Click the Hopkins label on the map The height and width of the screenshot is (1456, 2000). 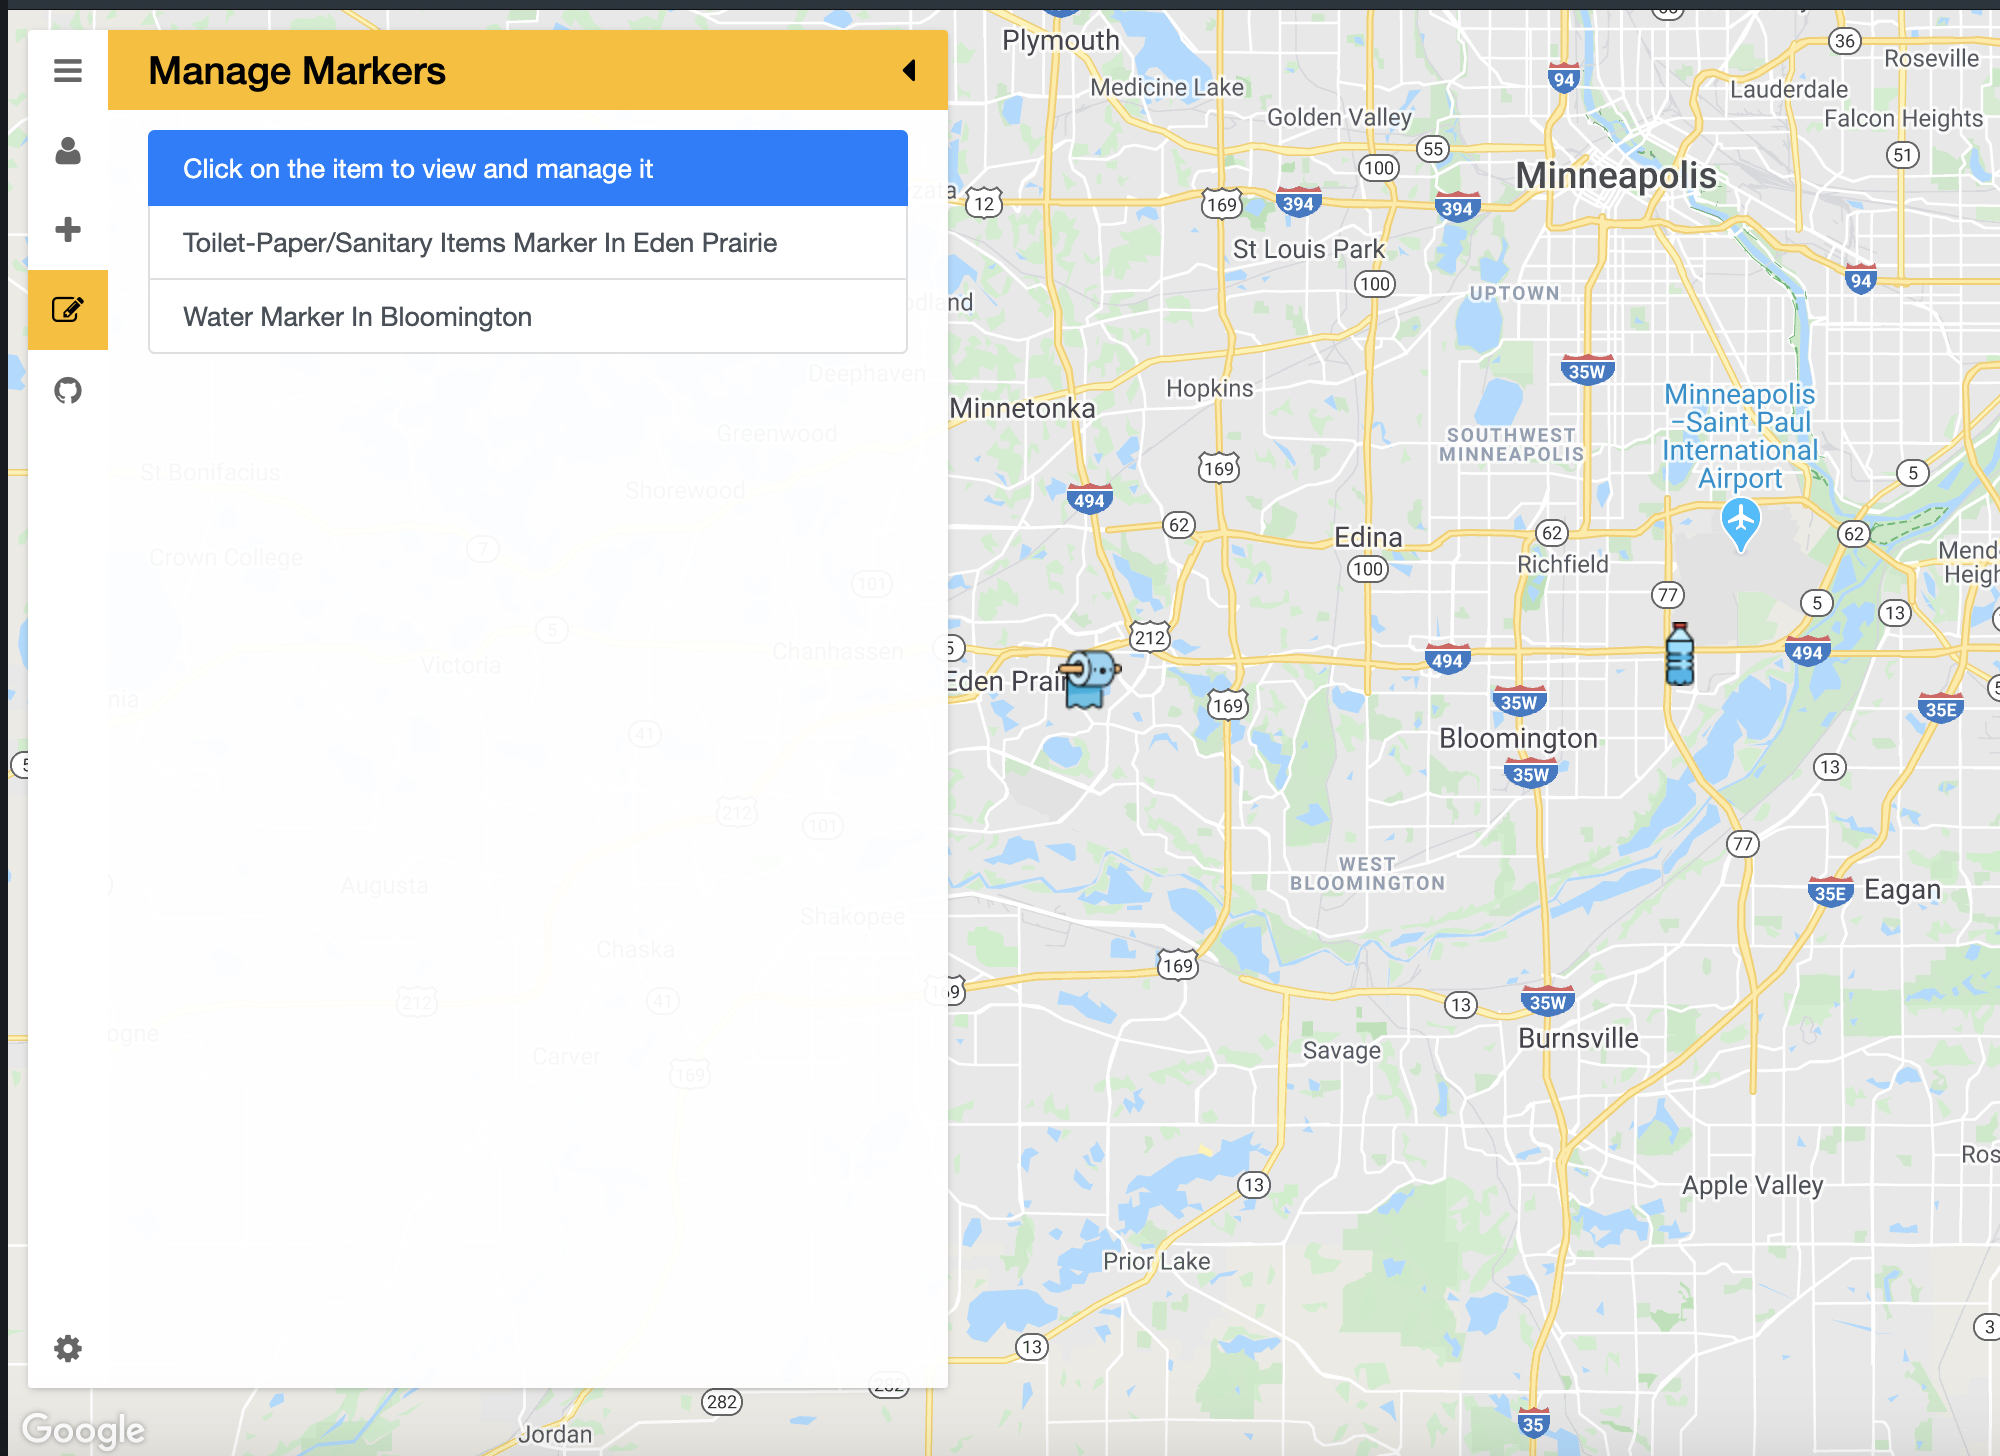click(x=1209, y=388)
